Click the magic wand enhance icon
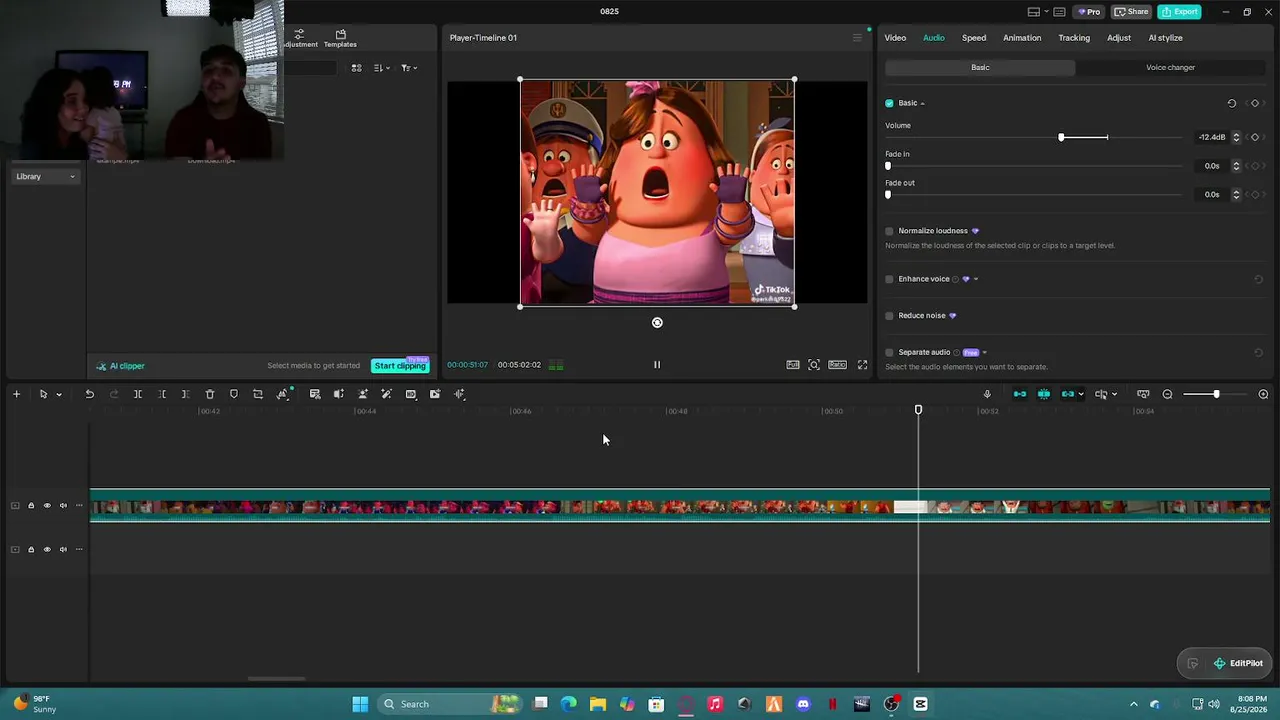 pos(386,394)
